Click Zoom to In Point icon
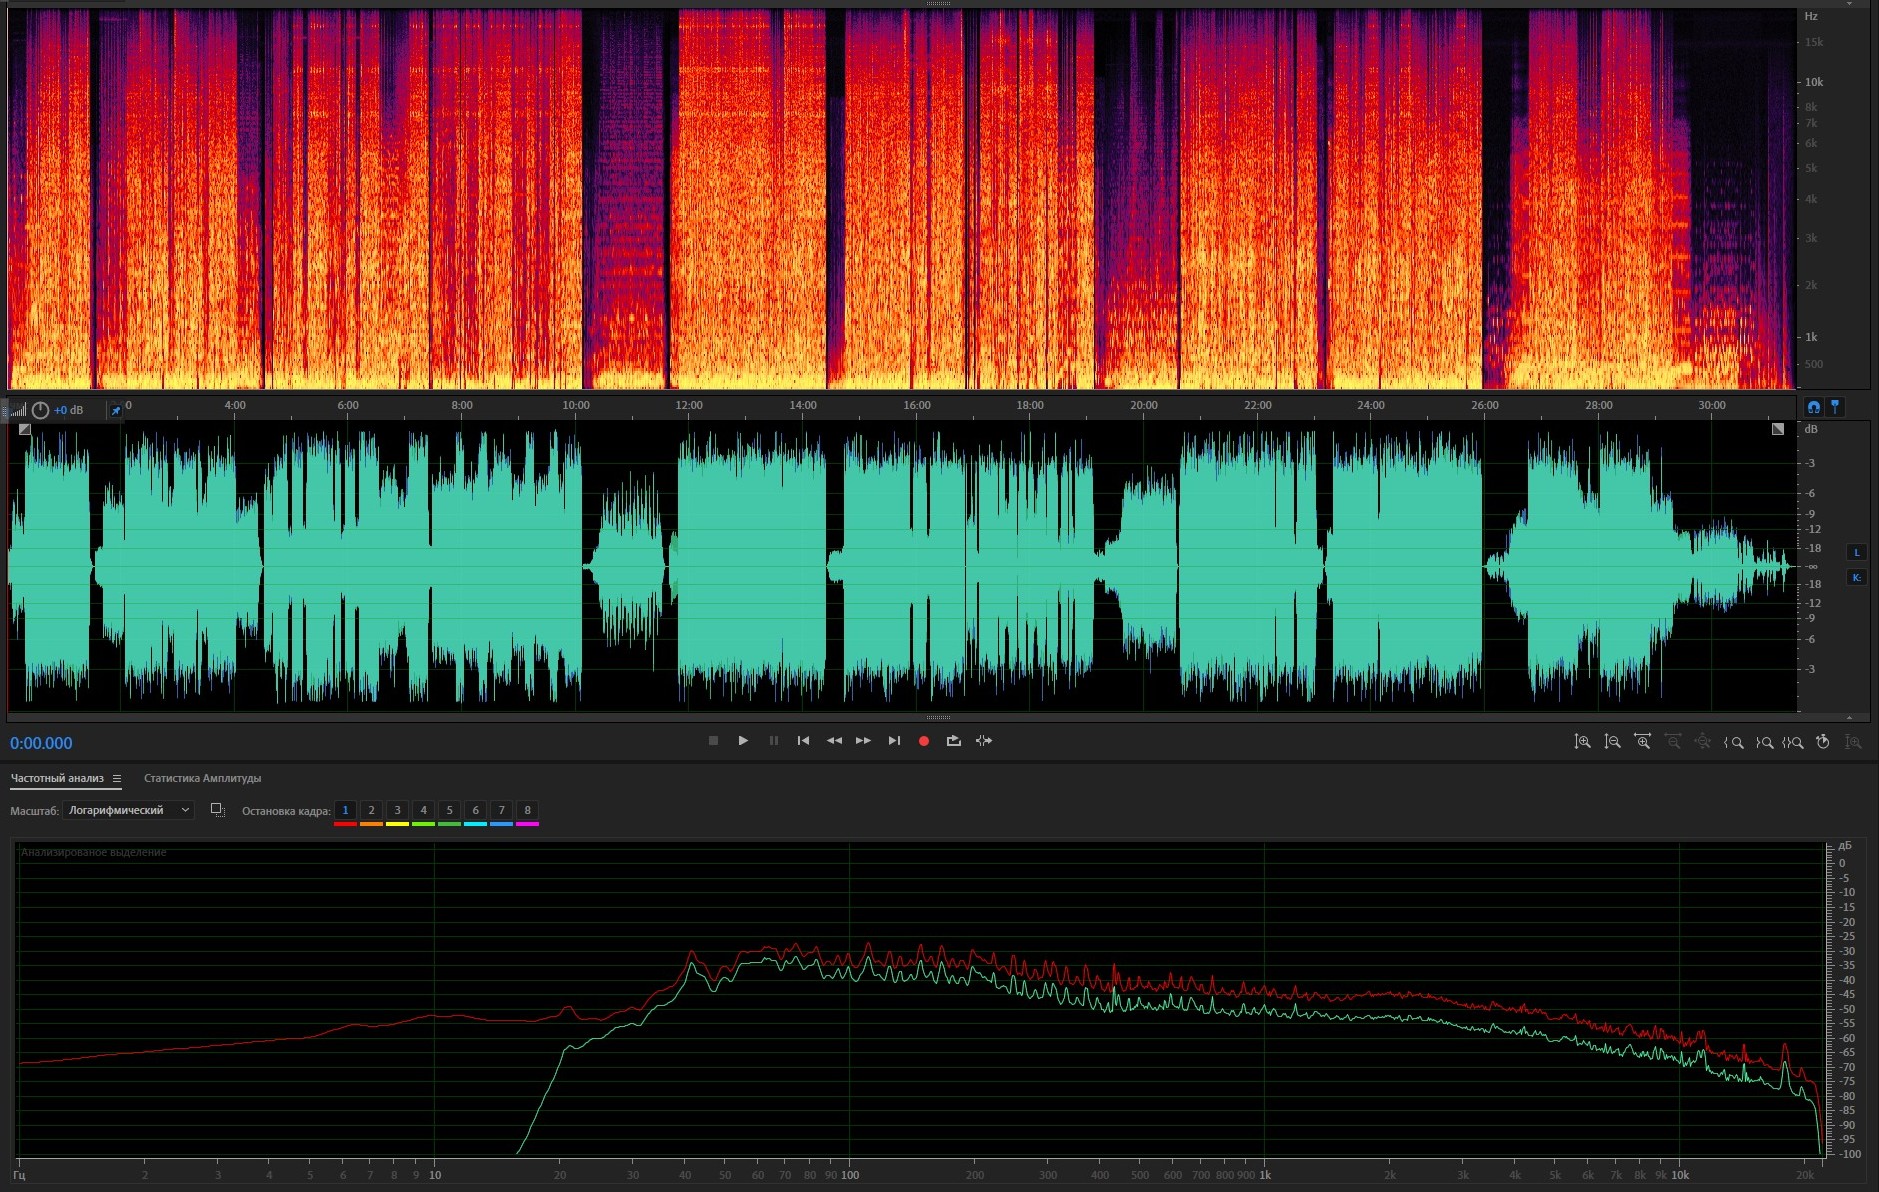 click(1734, 742)
